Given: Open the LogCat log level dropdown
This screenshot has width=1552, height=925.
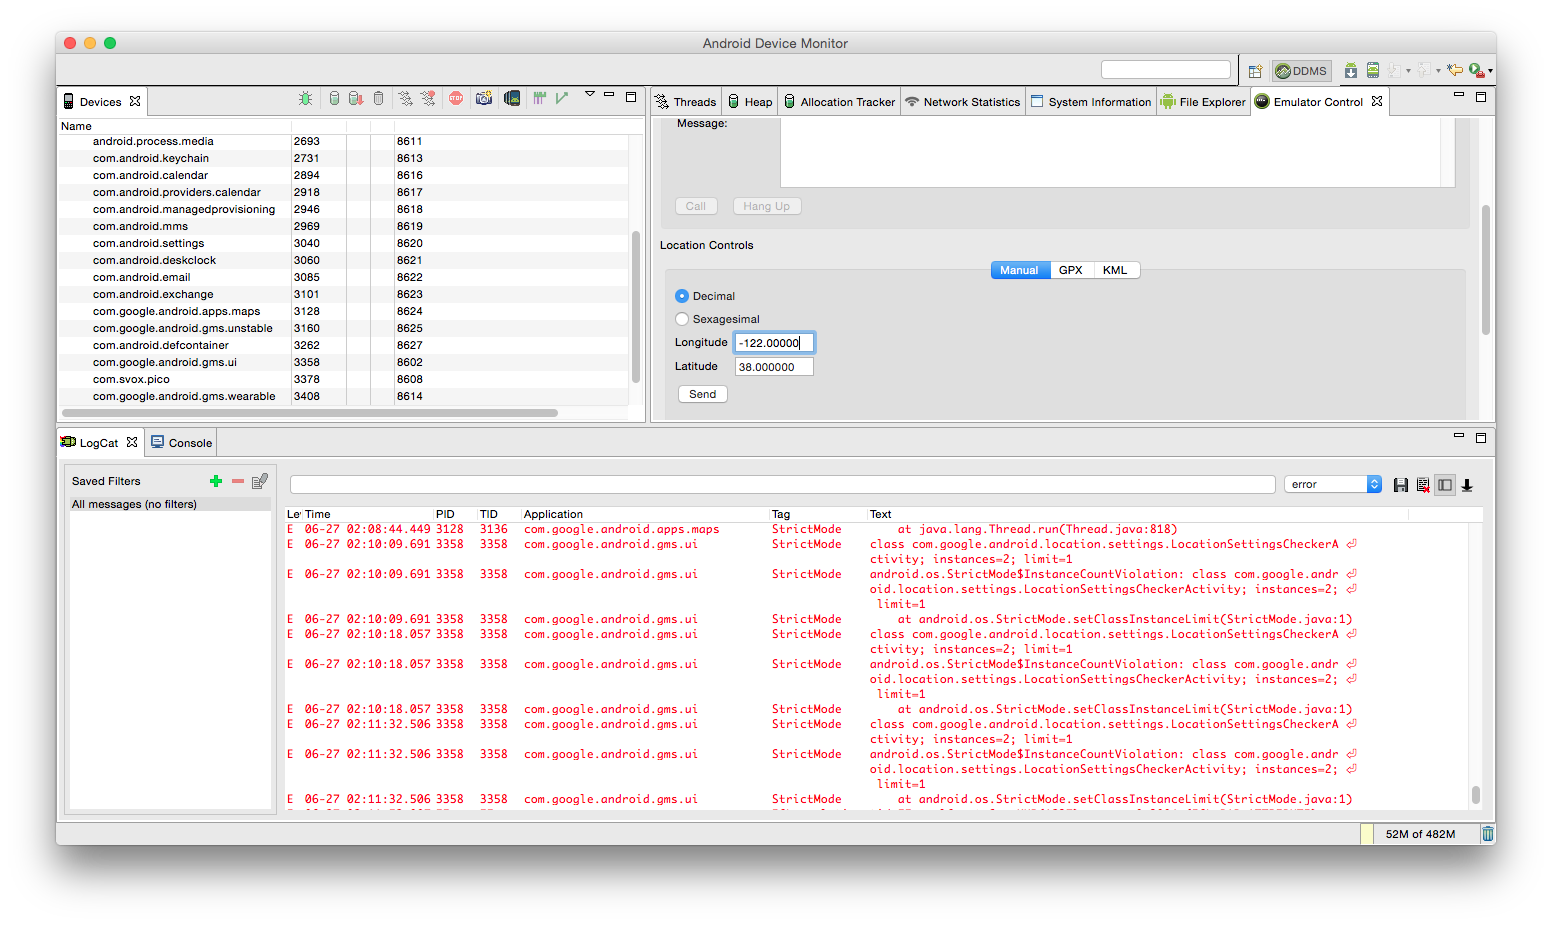Looking at the screenshot, I should pos(1333,484).
